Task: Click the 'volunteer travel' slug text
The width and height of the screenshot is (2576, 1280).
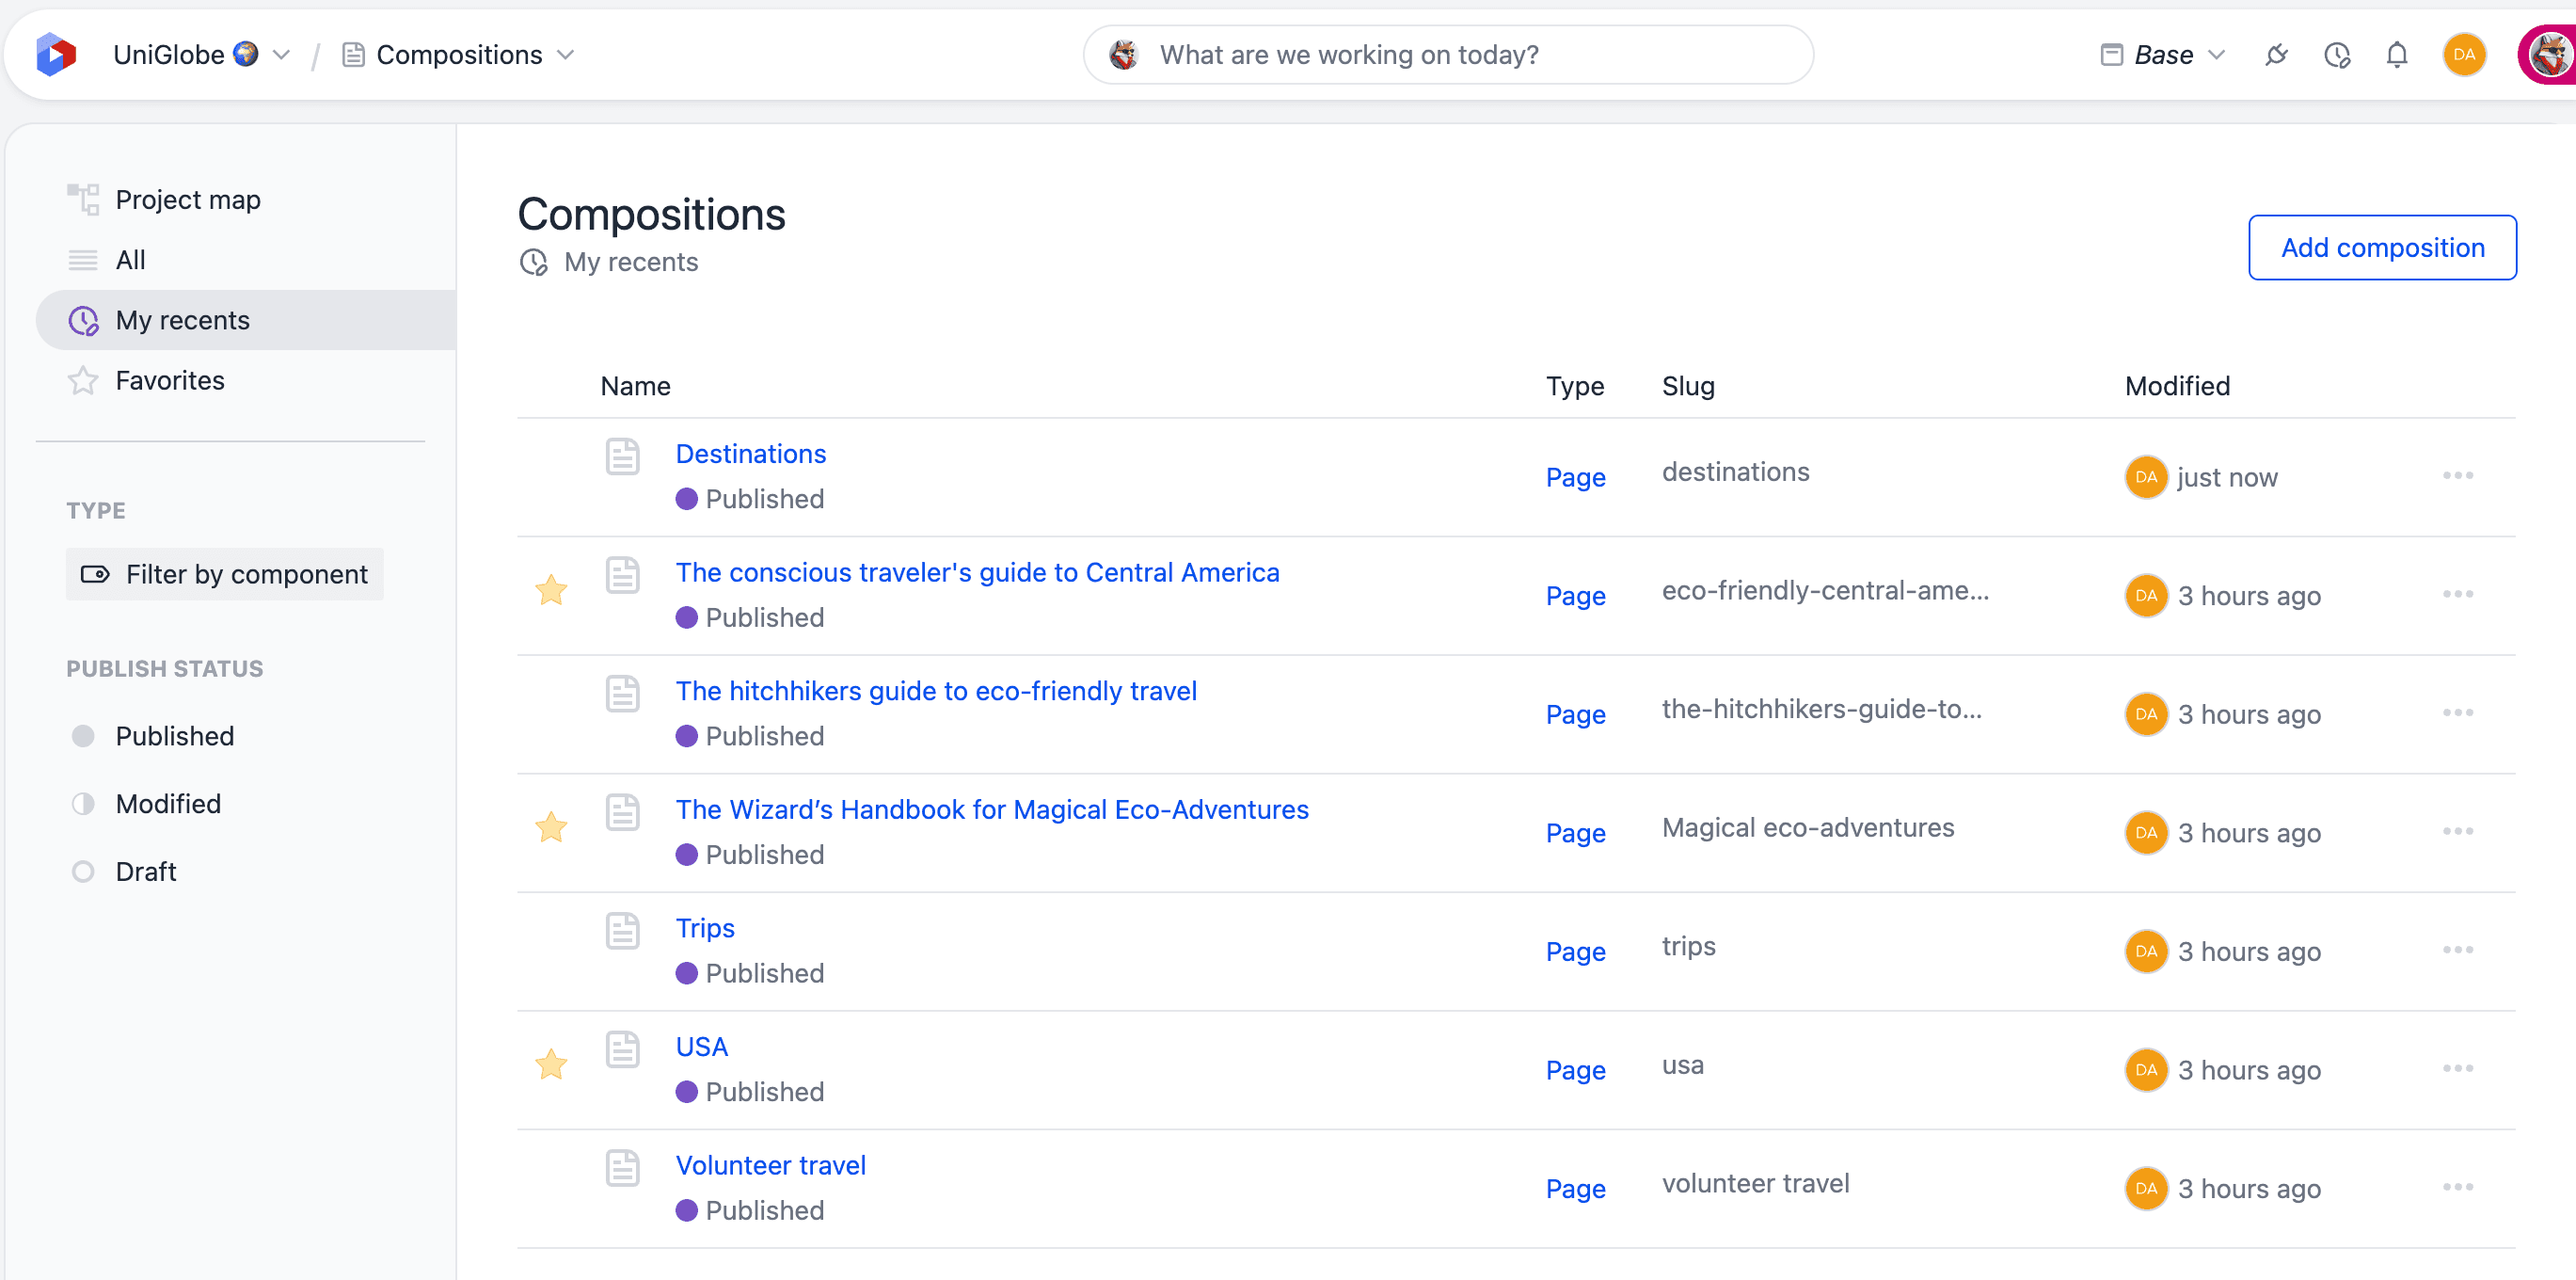Action: coord(1755,1183)
